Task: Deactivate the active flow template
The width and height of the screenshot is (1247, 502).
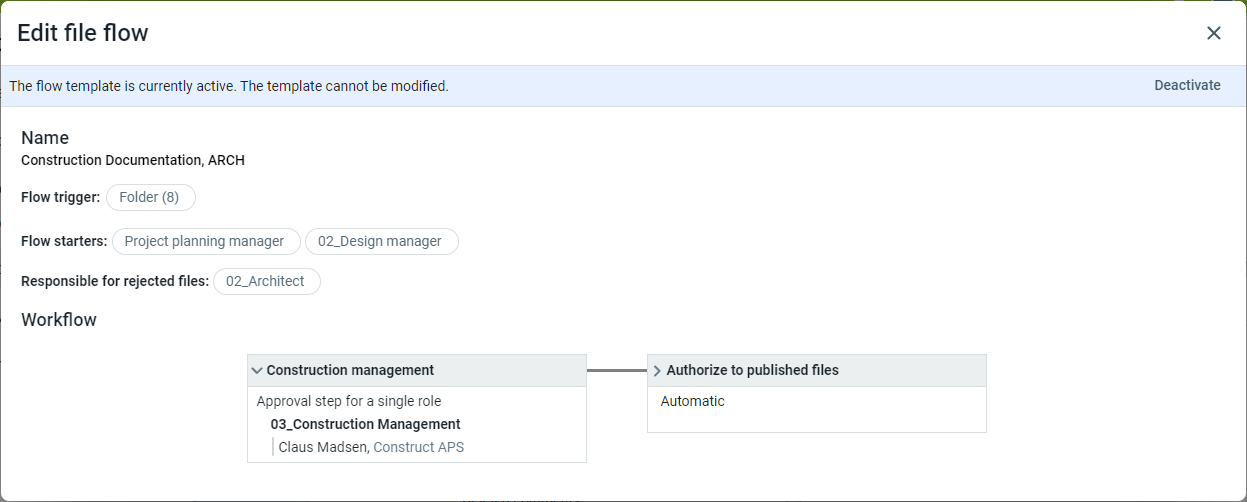Action: (x=1187, y=86)
